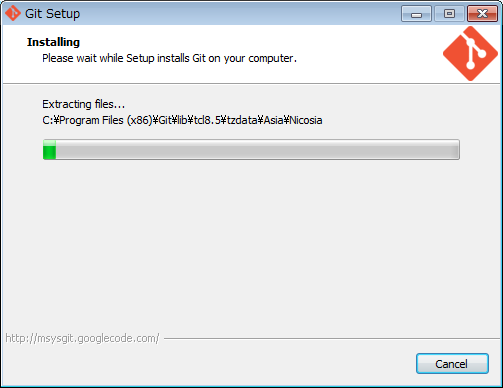The width and height of the screenshot is (503, 388).
Task: Click 'your computer.' at end of header sentence
Action: tap(260, 58)
